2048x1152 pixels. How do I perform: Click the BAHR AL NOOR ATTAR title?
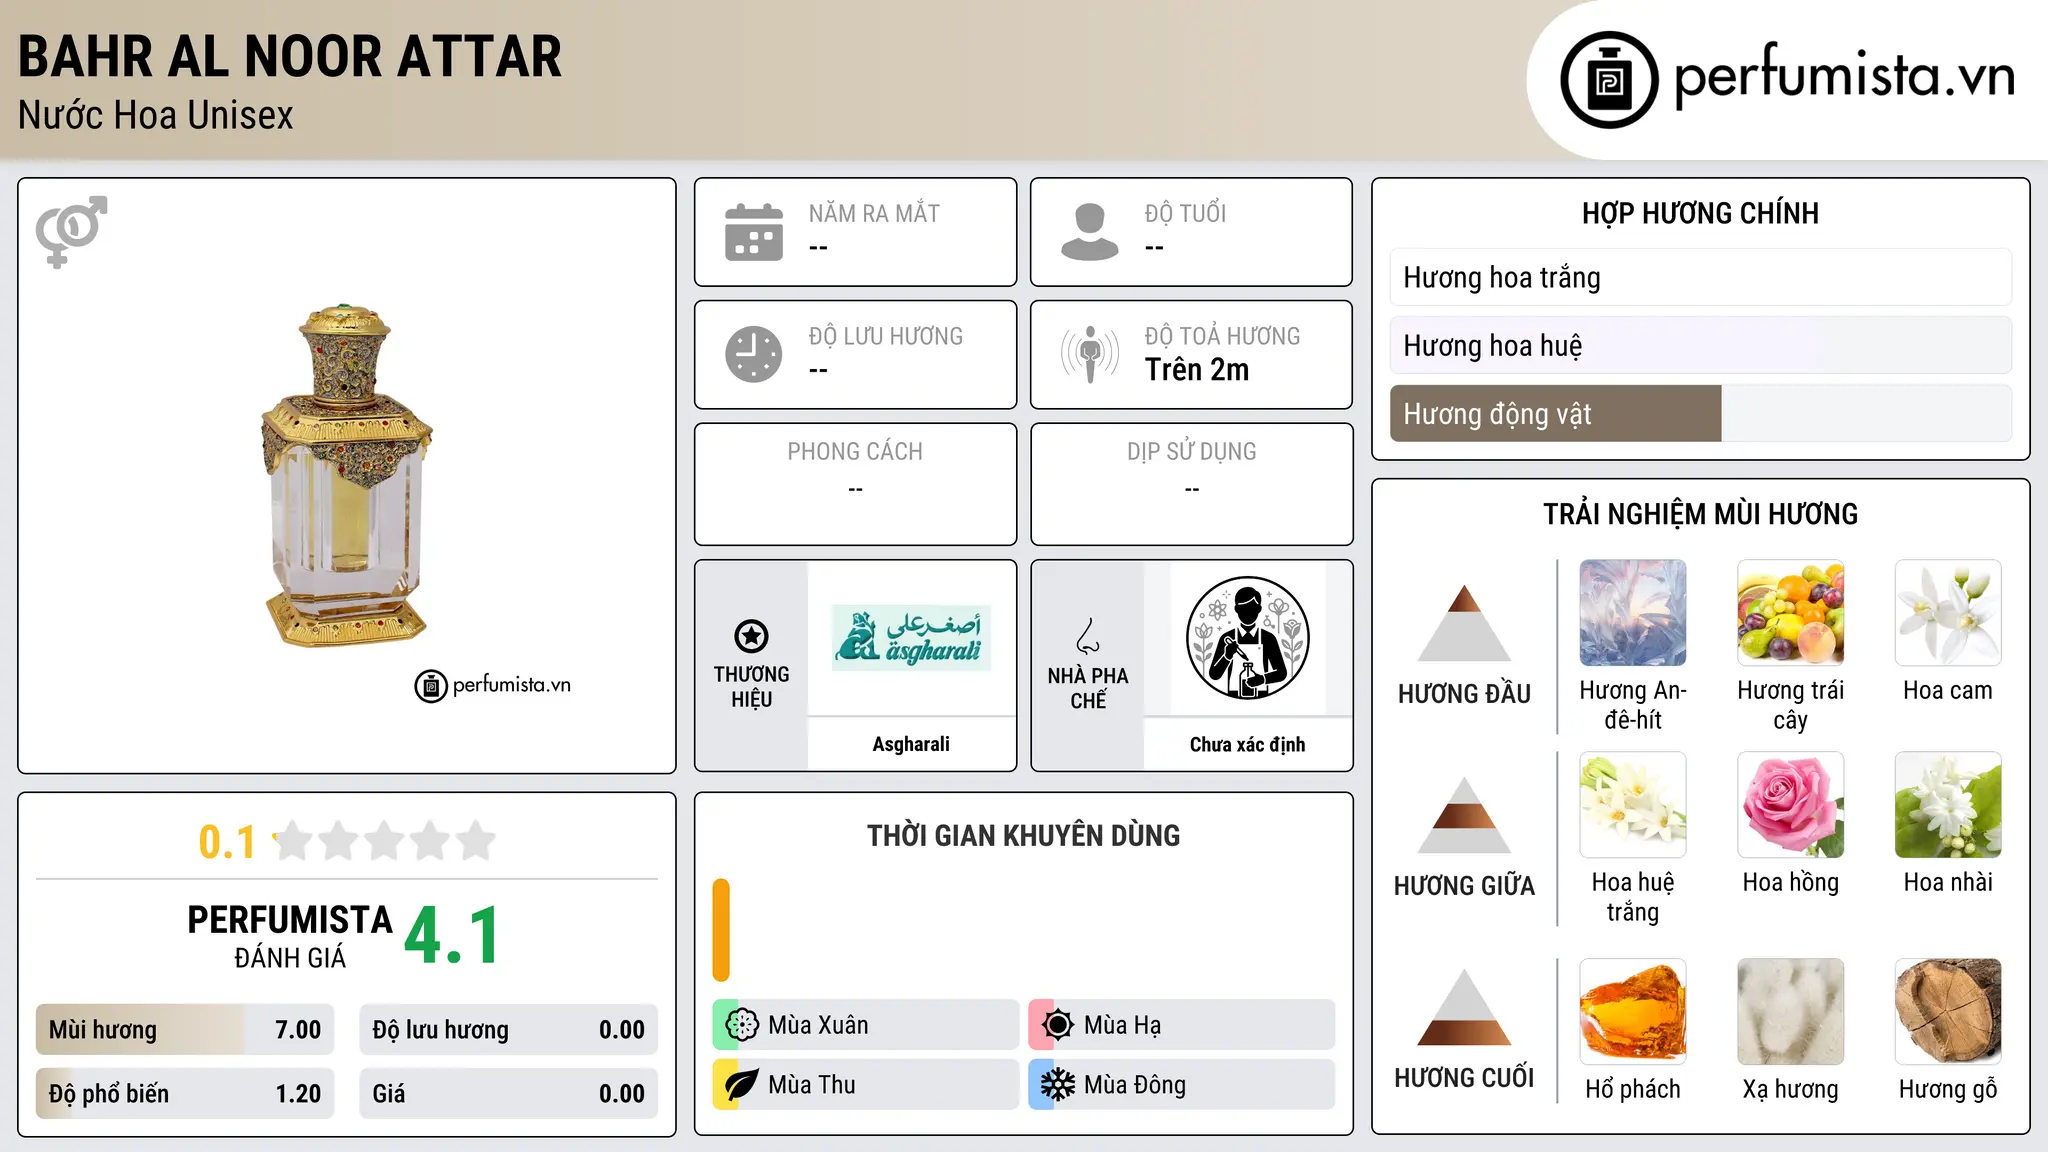point(290,57)
